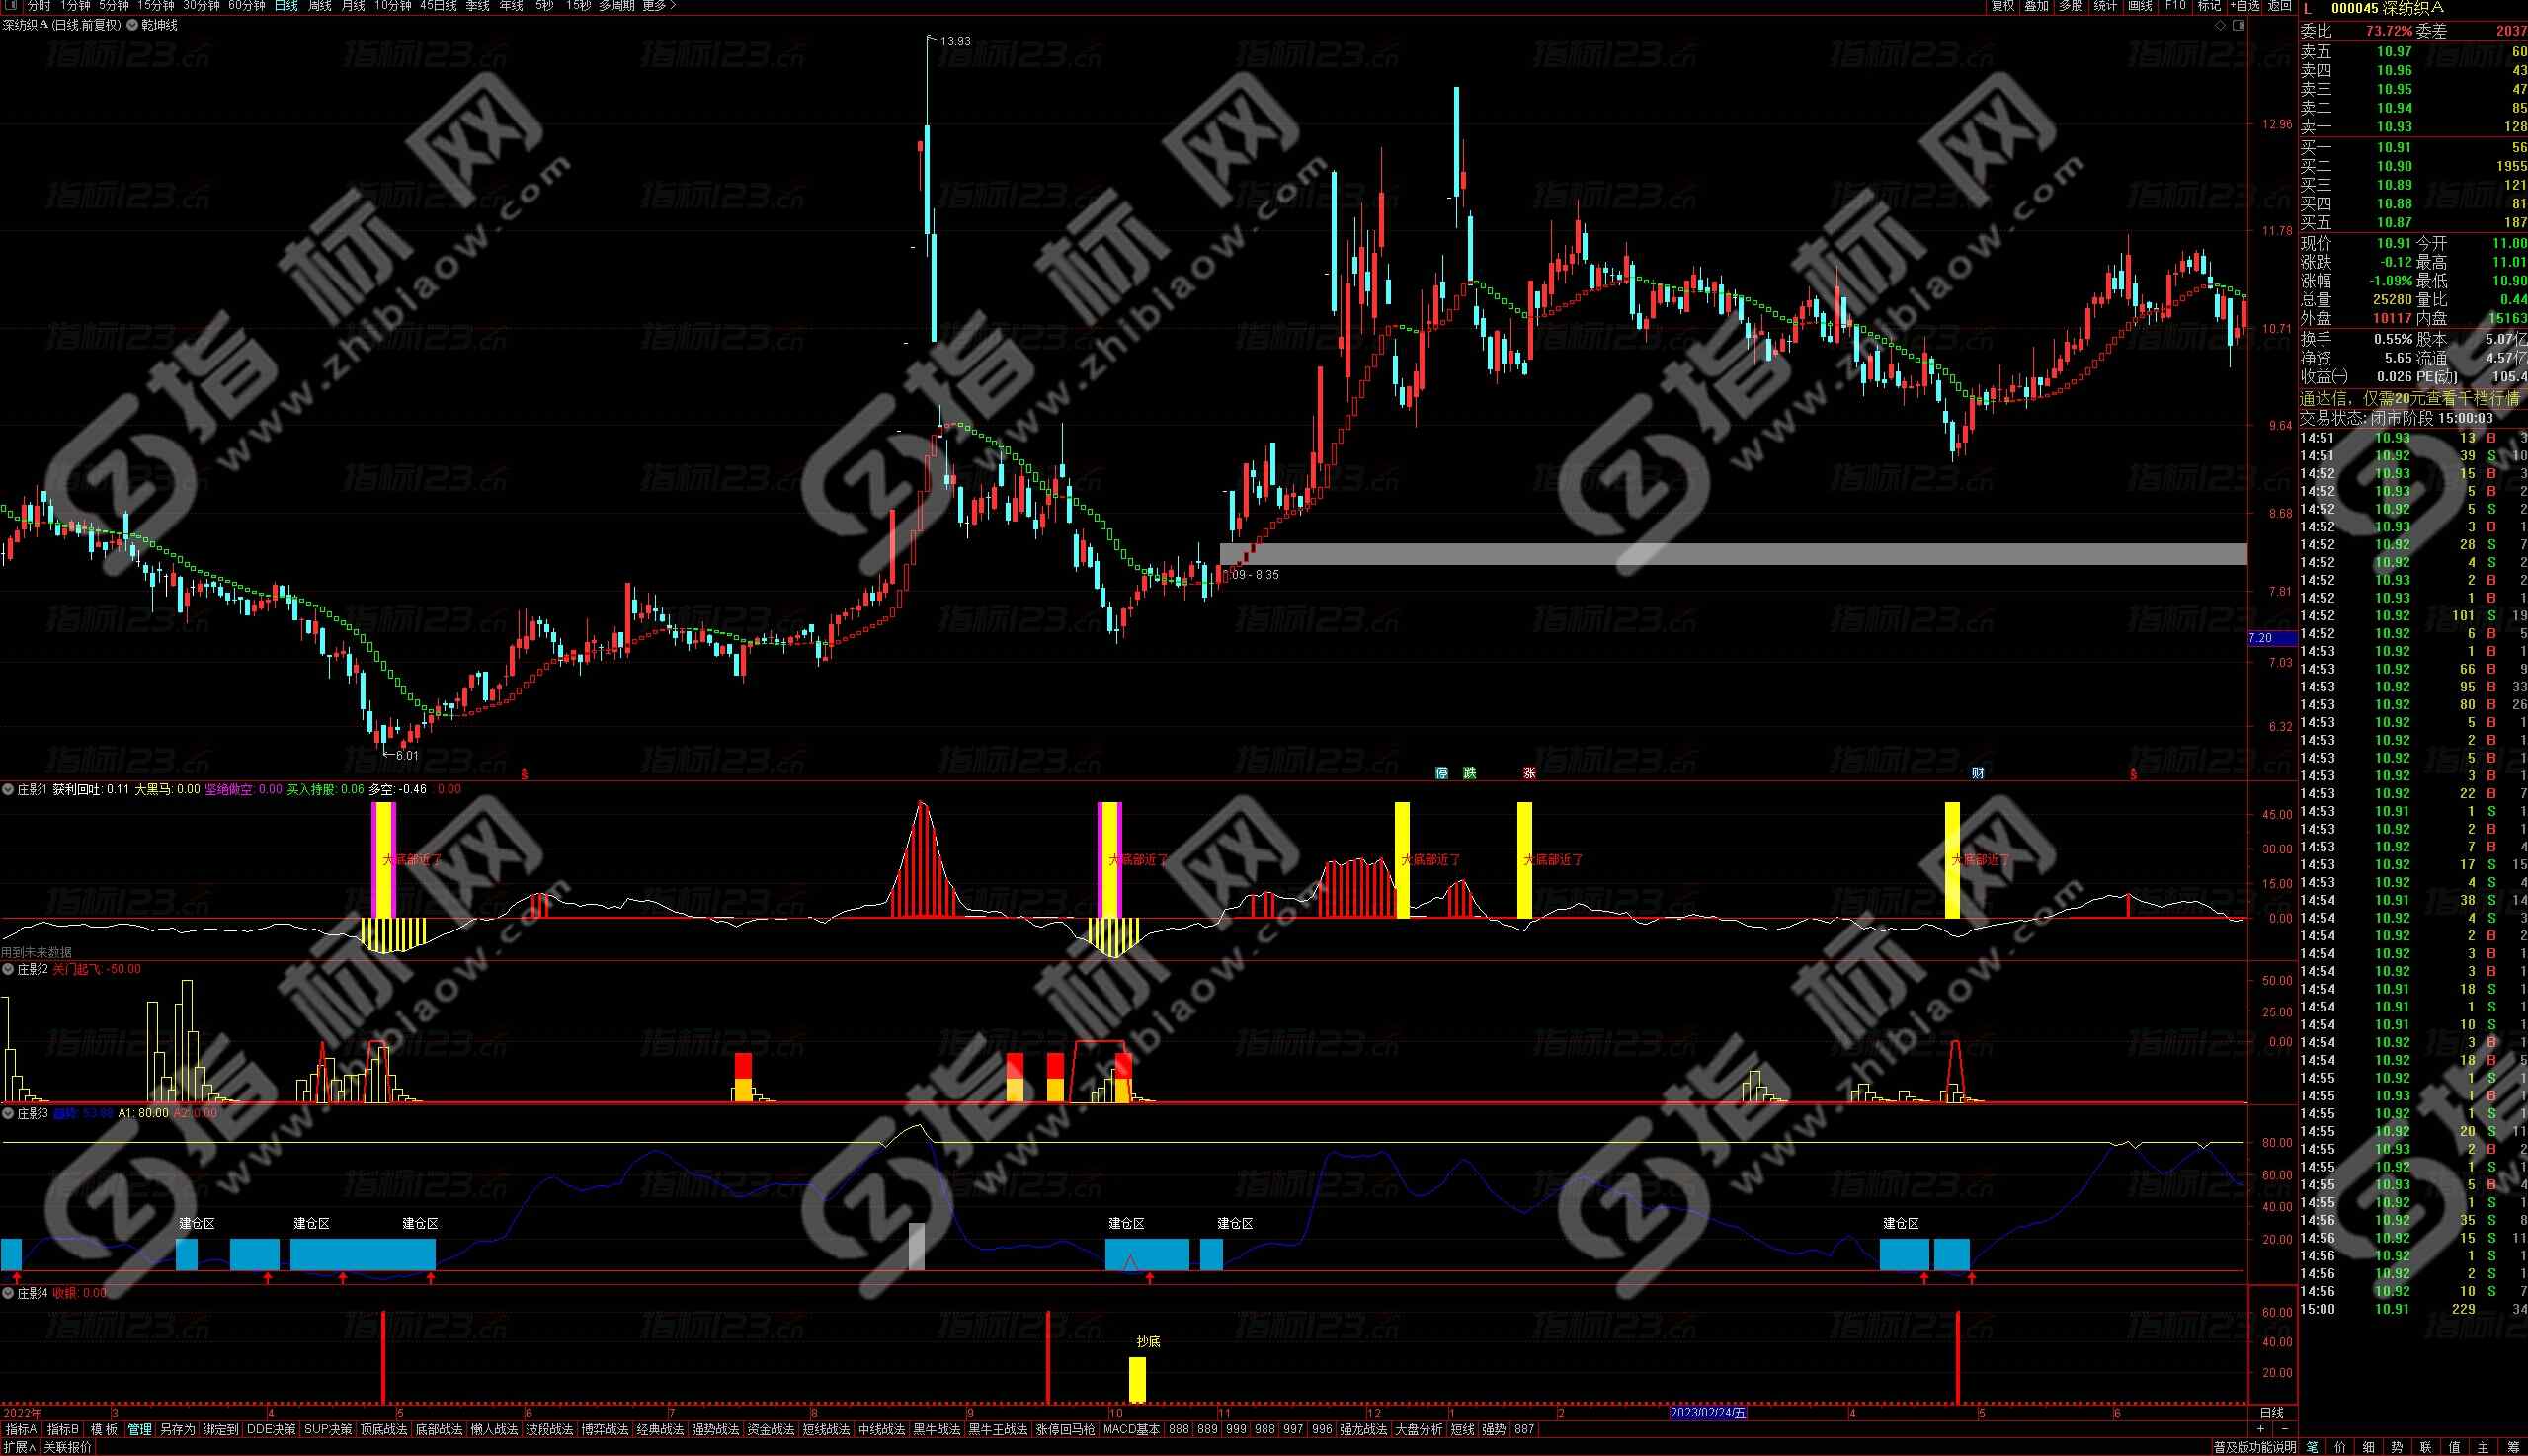Image resolution: width=2528 pixels, height=1456 pixels.
Task: Click the settings circle icon next to 庄影4
Action: coord(8,1293)
